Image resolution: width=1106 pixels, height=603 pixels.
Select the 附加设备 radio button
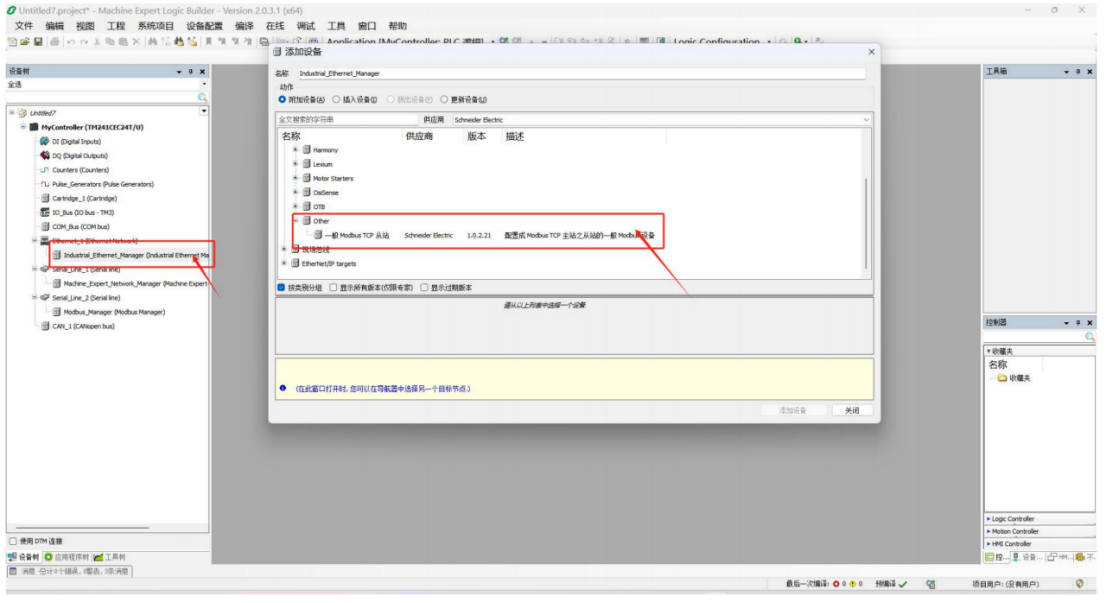pyautogui.click(x=282, y=99)
